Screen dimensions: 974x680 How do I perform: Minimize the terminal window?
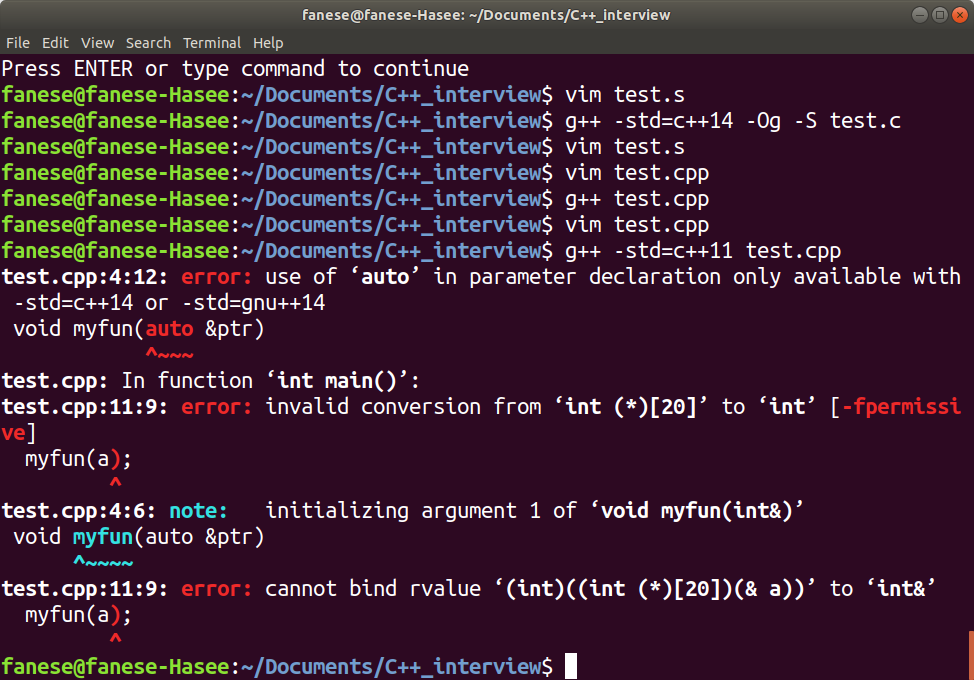click(x=920, y=14)
